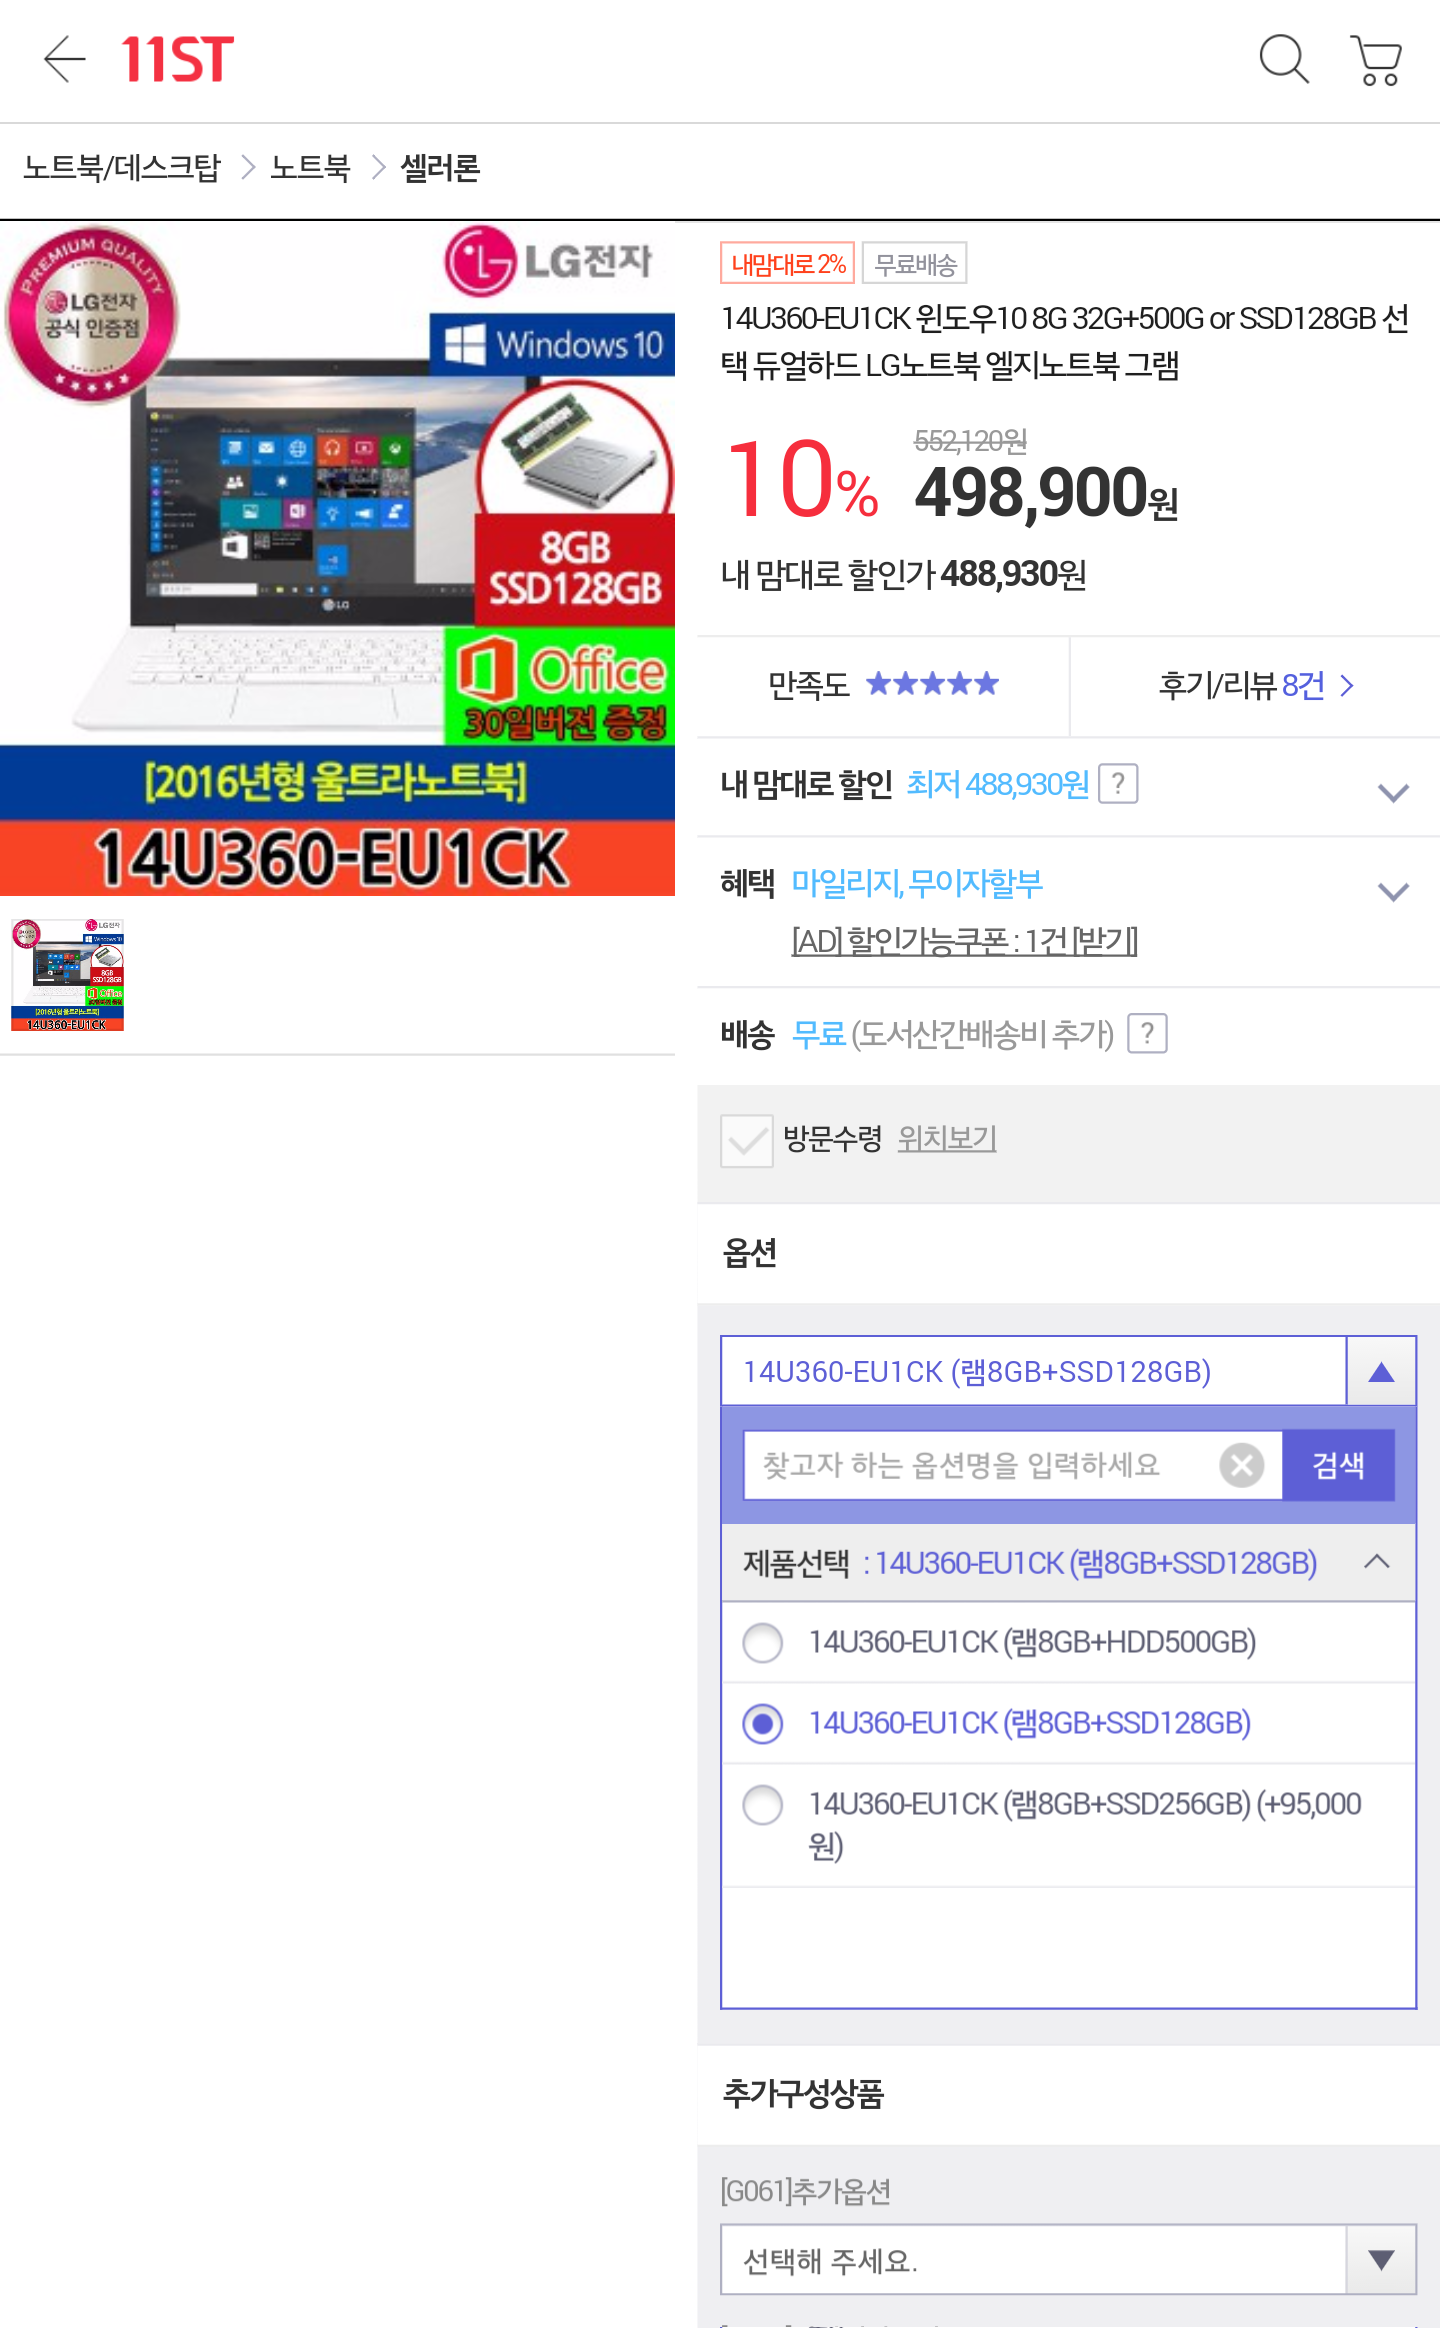
Task: Open the 11ST home logo
Action: click(x=177, y=60)
